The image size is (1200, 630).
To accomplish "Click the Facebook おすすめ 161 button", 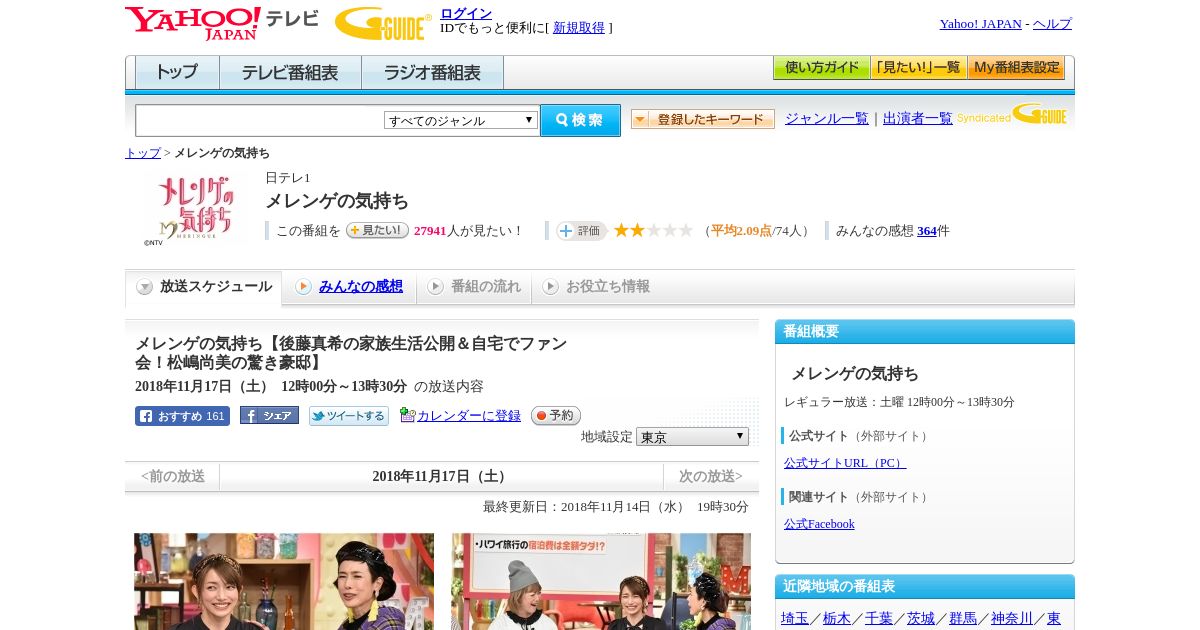I will pyautogui.click(x=182, y=416).
